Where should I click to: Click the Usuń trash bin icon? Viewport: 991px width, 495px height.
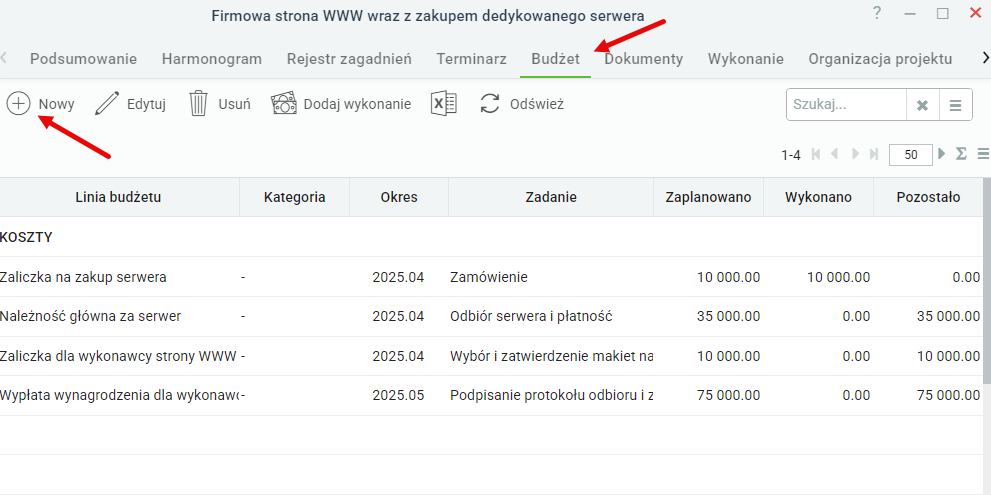[198, 104]
